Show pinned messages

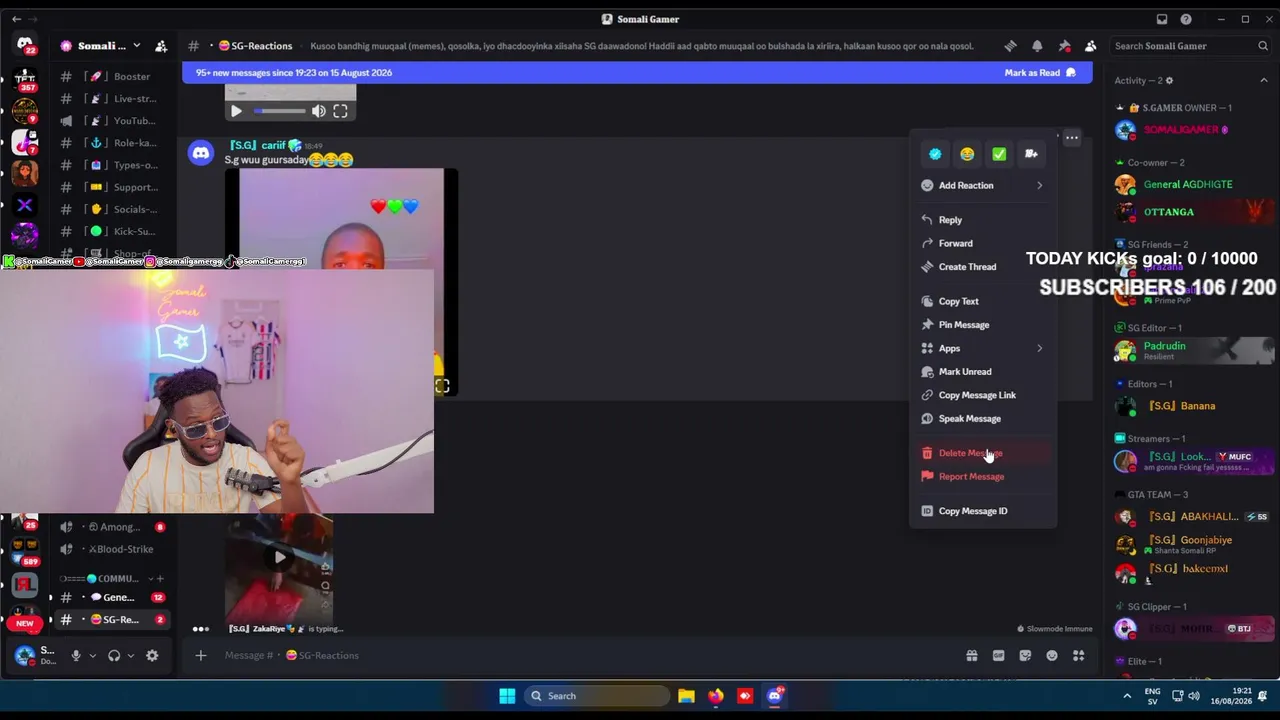coord(1064,46)
